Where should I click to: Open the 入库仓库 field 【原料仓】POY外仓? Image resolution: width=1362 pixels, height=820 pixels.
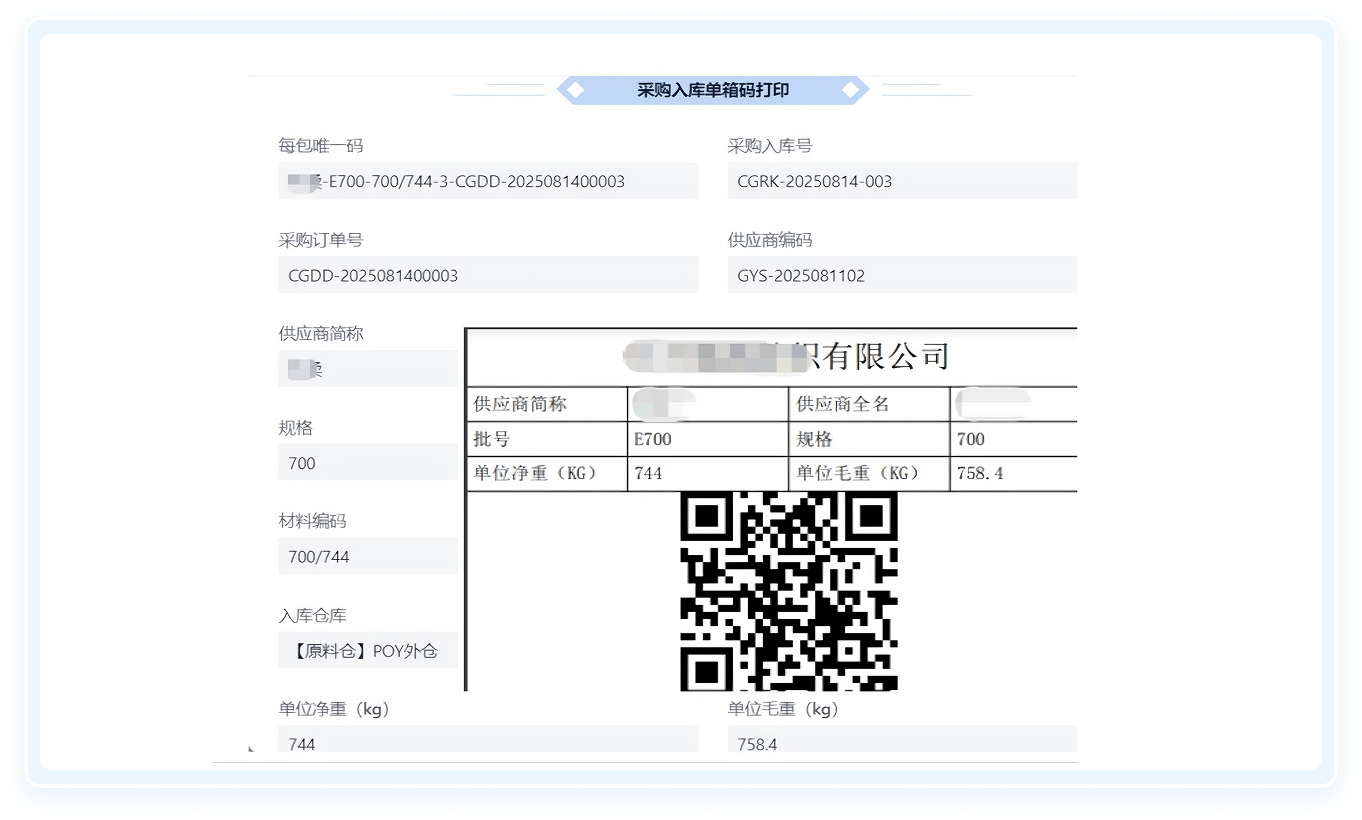click(368, 651)
